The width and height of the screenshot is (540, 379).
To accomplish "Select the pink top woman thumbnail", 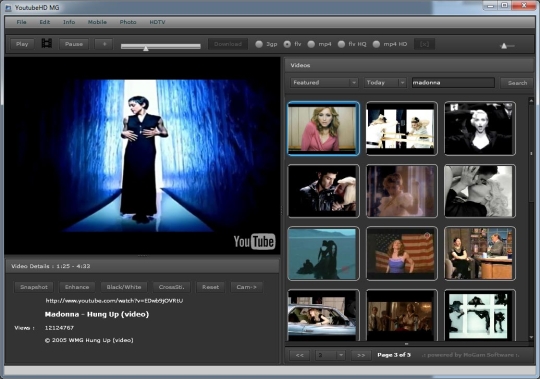I will pyautogui.click(x=323, y=128).
